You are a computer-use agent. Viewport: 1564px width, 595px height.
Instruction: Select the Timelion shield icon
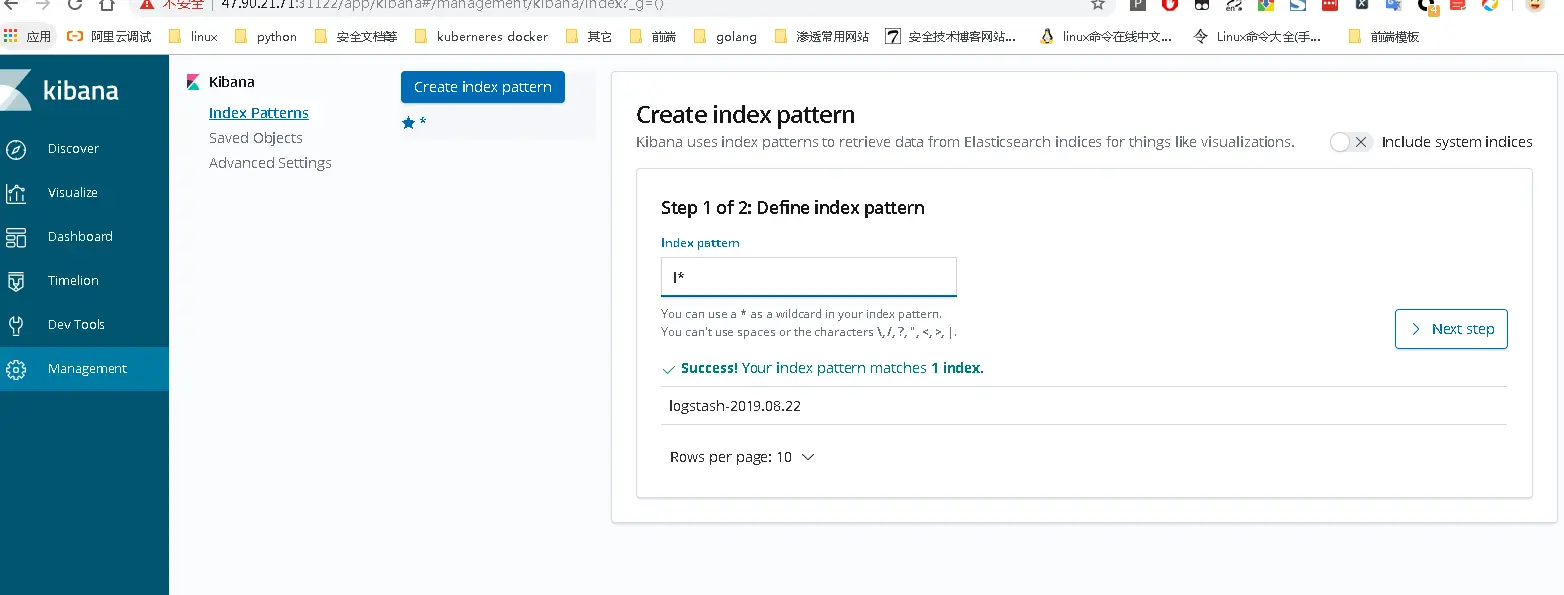pos(16,281)
